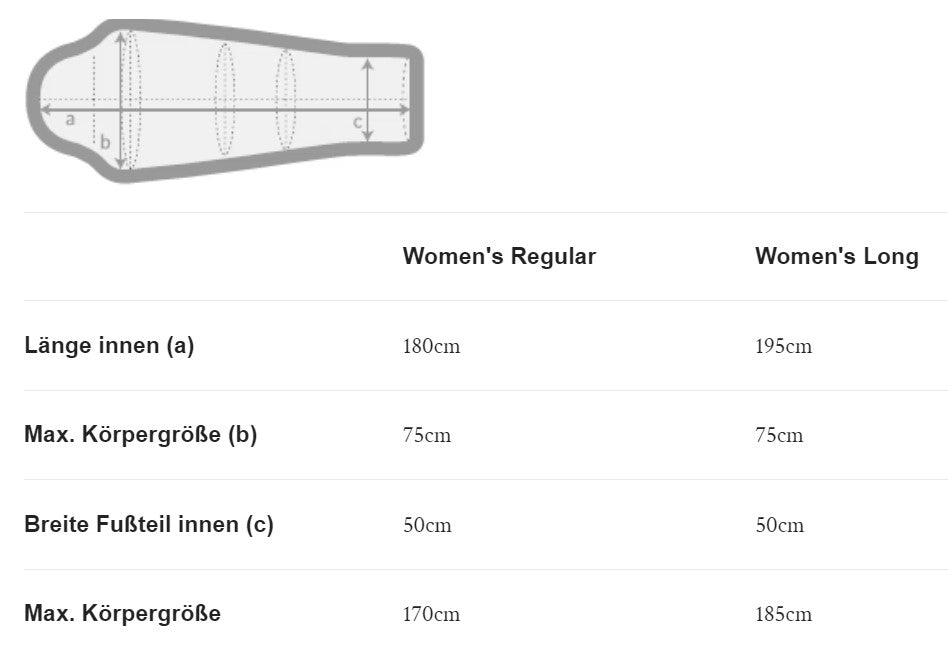This screenshot has height=665, width=948.
Task: Click the letter 'c' label in the diagram
Action: point(357,122)
